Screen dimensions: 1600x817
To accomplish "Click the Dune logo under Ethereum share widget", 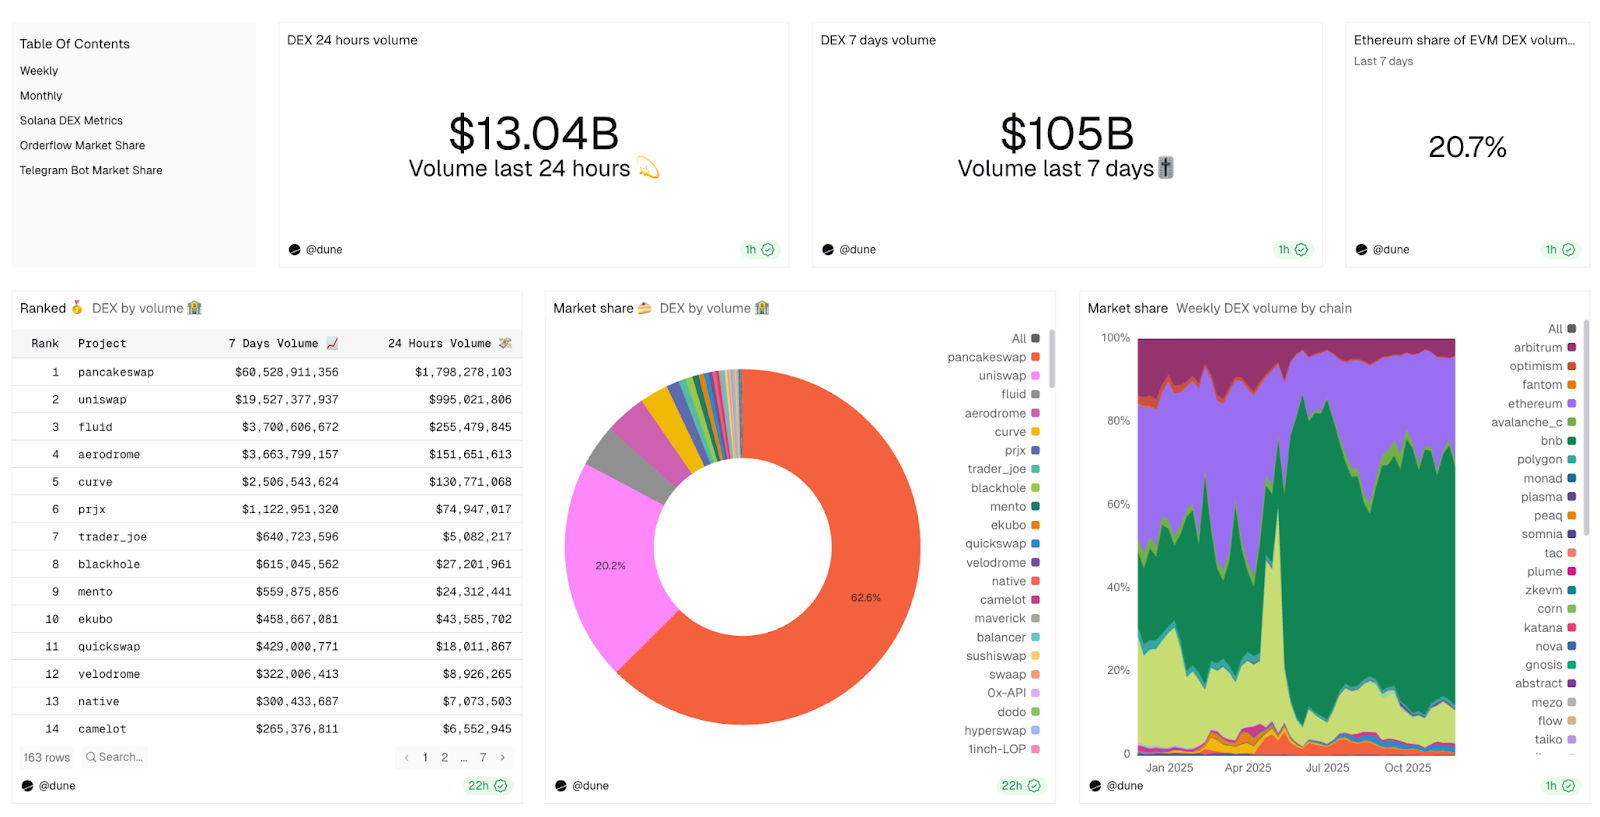I will tap(1361, 250).
